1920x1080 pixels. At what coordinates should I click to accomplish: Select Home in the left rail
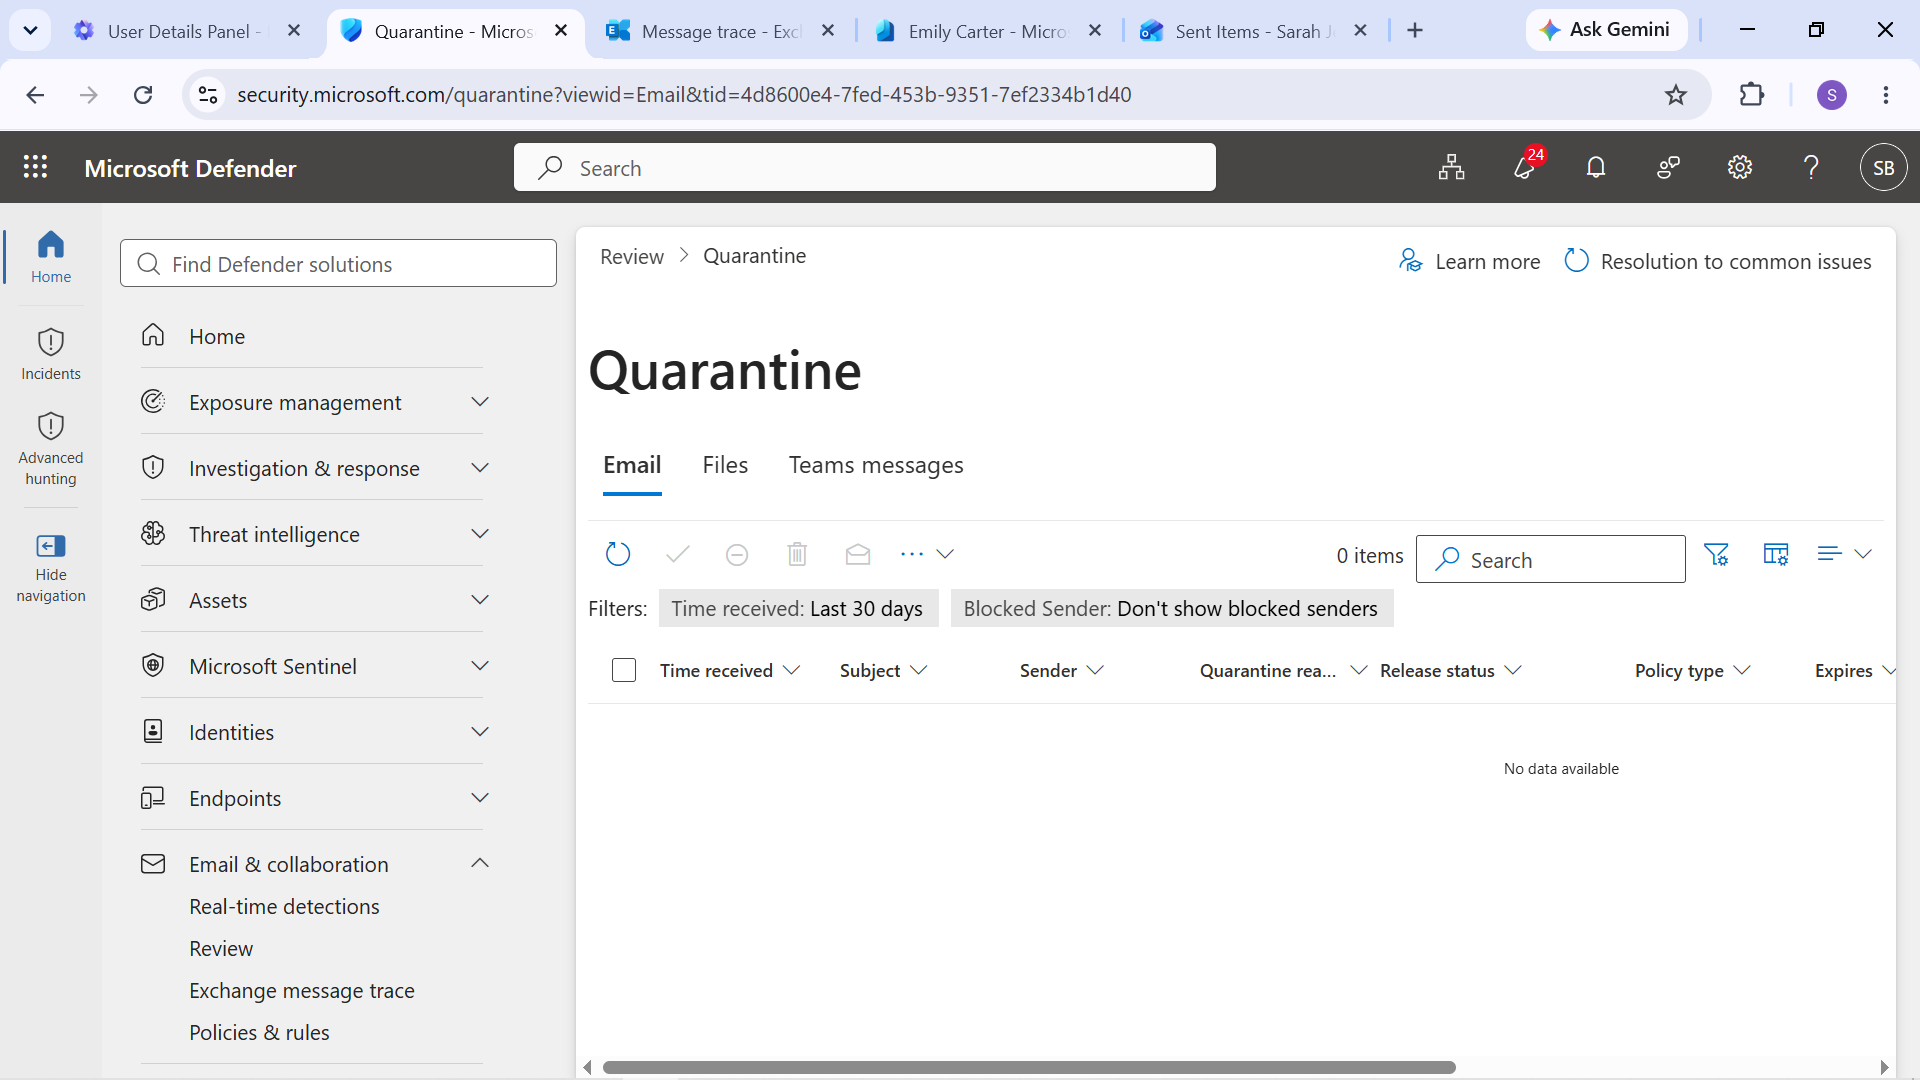[x=51, y=257]
